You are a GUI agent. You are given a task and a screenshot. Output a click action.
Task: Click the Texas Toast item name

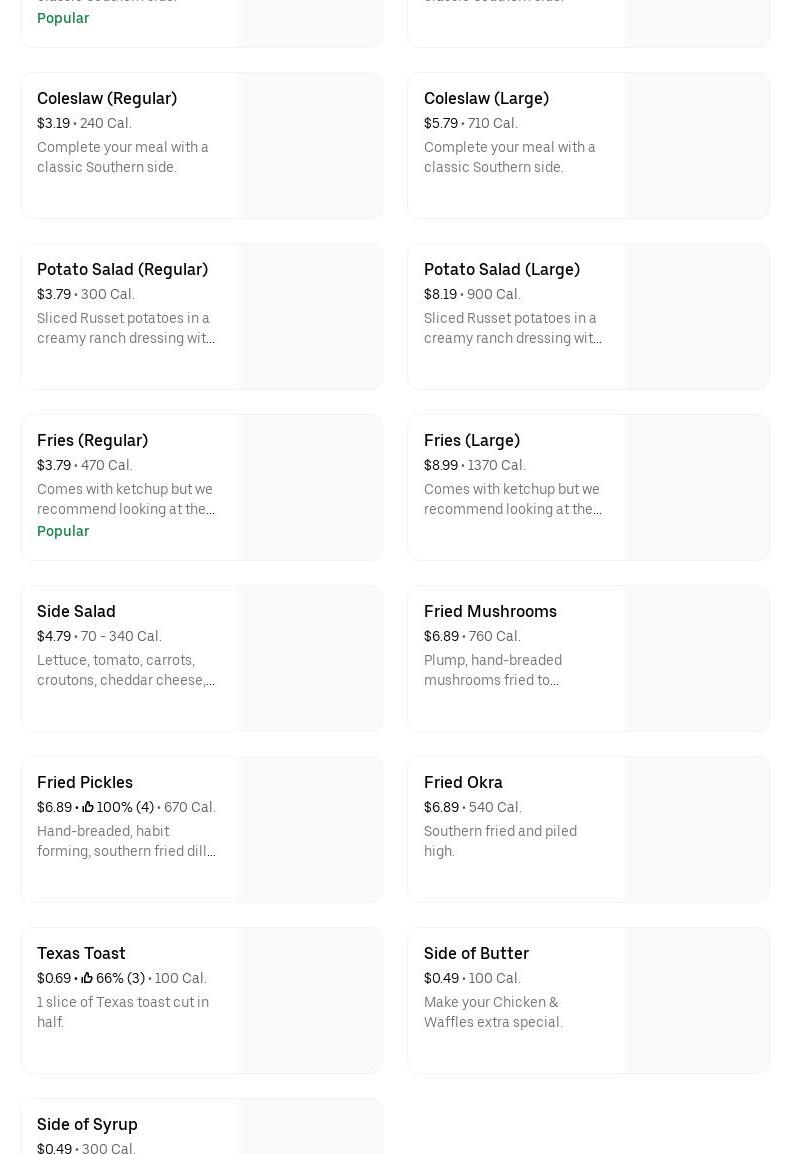[x=81, y=953]
